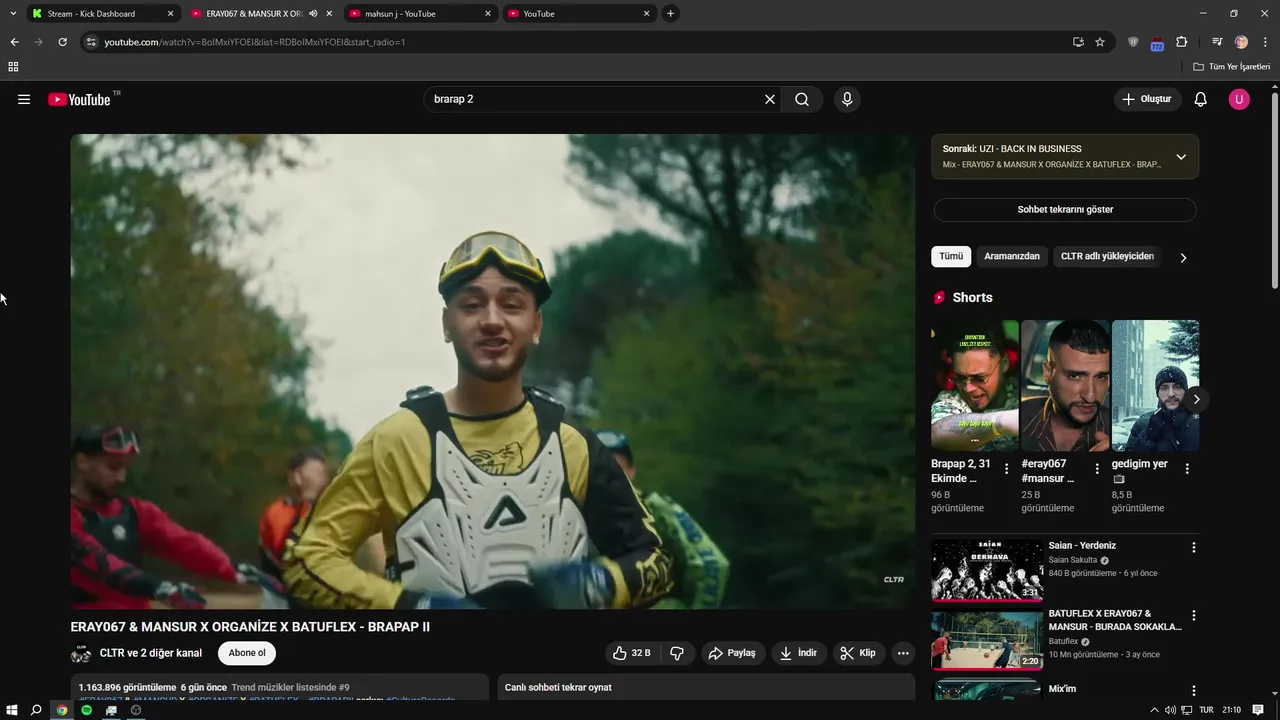Open the apps grid in bookmarks bar

pyautogui.click(x=13, y=67)
